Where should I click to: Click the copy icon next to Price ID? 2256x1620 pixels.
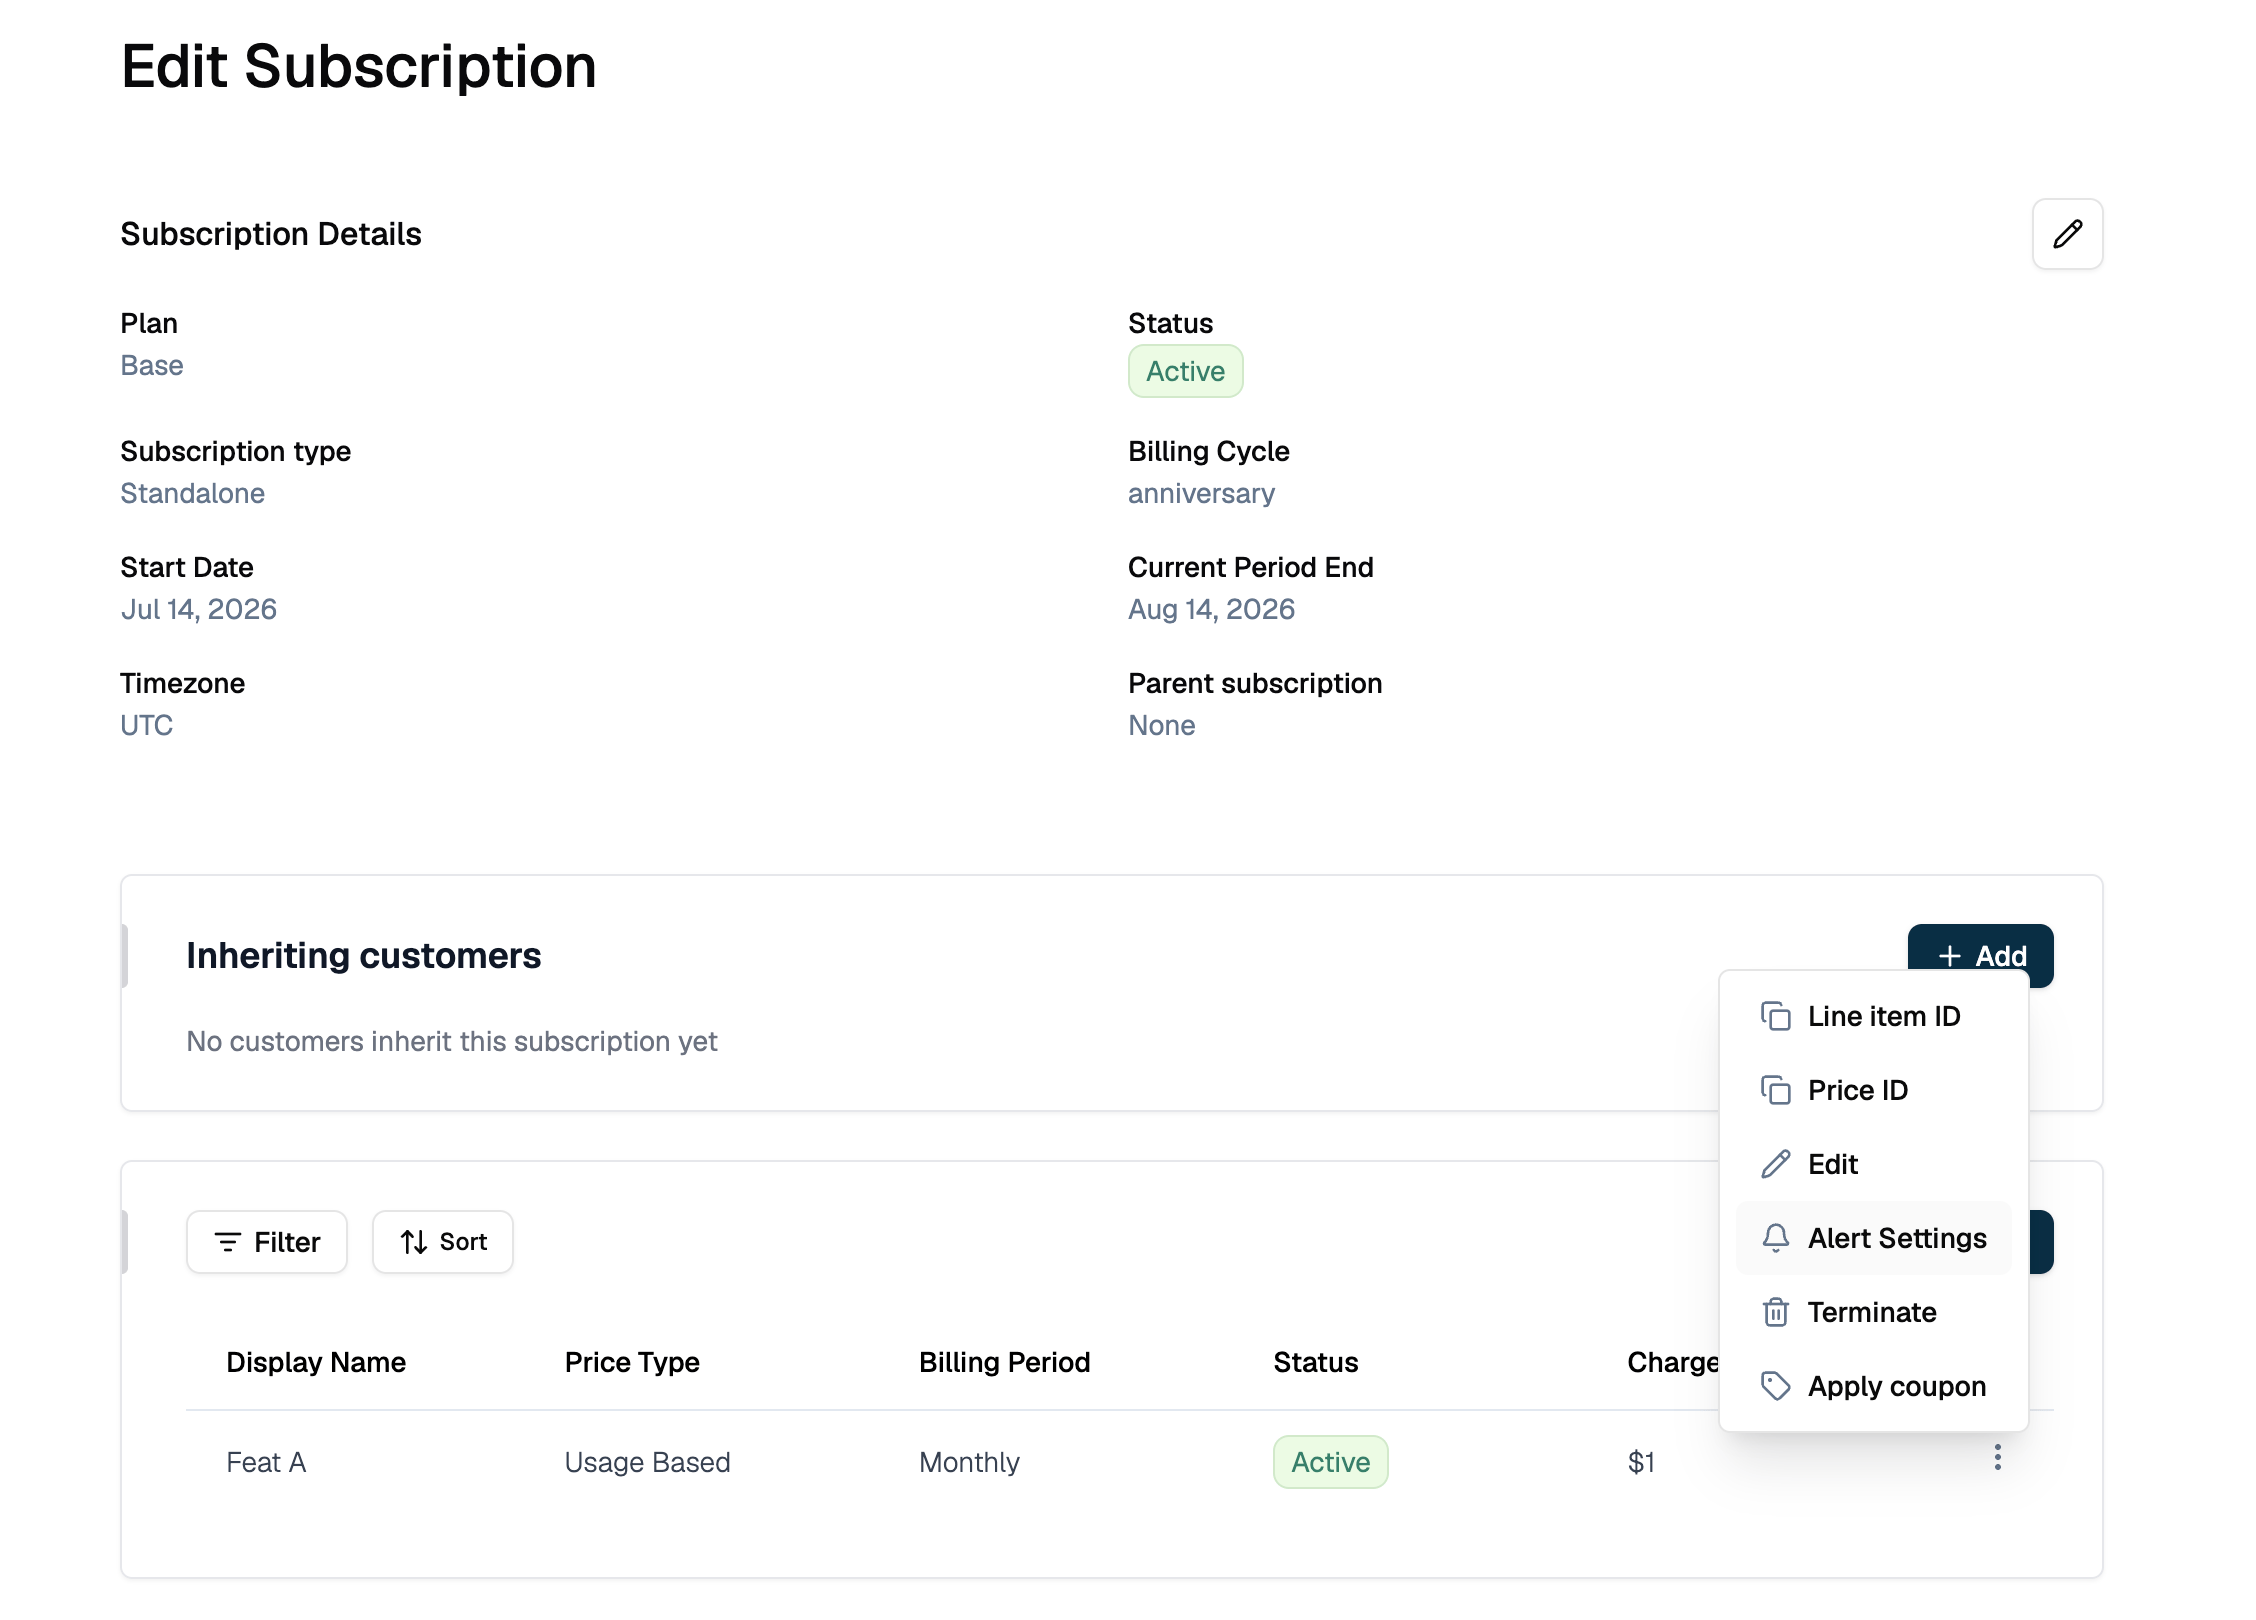(1775, 1090)
